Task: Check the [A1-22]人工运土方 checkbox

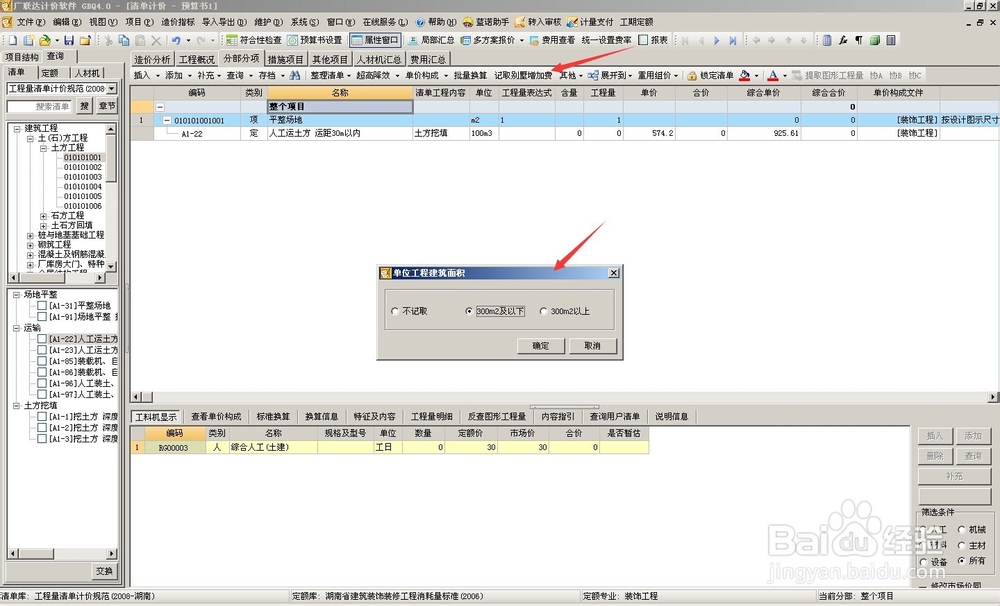Action: (x=42, y=339)
